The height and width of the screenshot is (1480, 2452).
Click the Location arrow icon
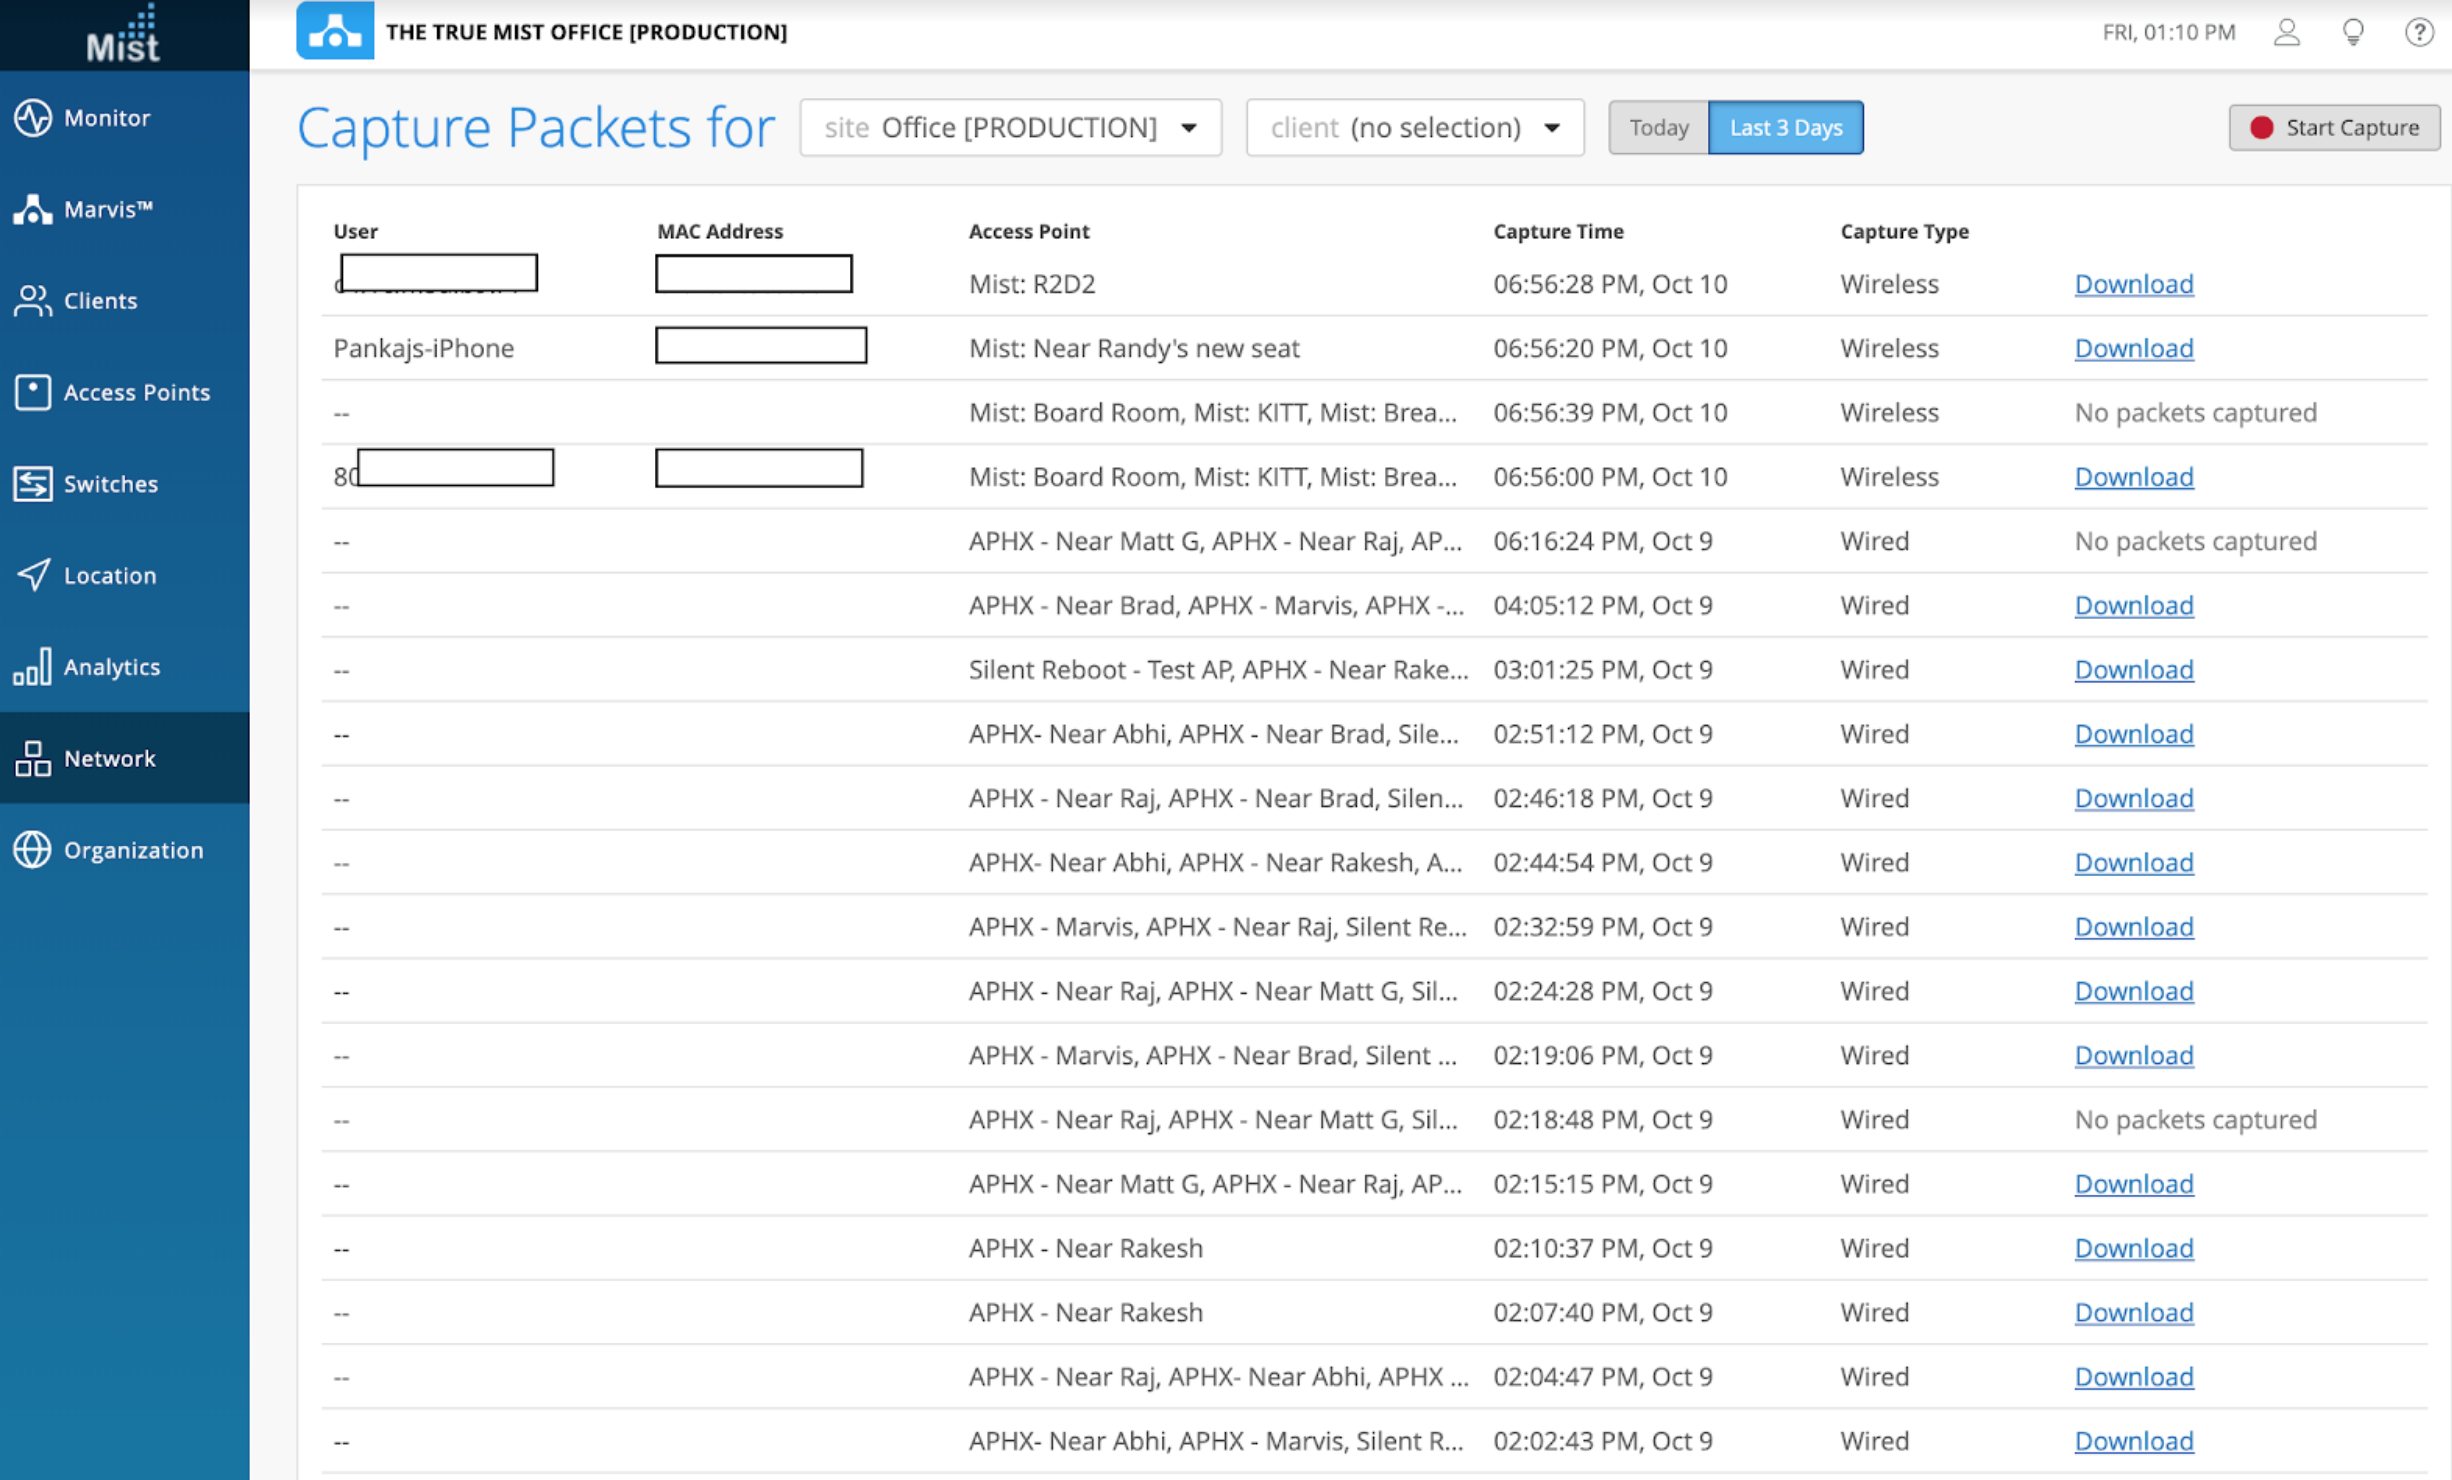tap(32, 575)
